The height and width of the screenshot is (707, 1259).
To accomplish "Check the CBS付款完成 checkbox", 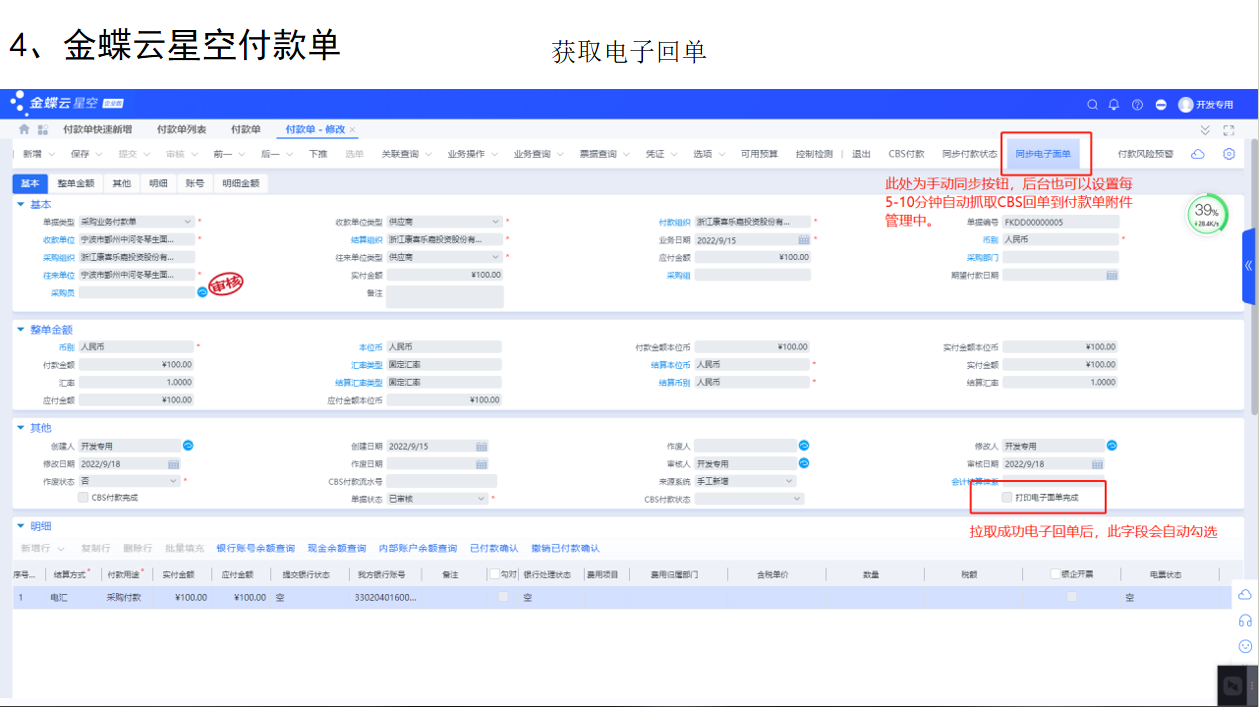I will pos(83,496).
